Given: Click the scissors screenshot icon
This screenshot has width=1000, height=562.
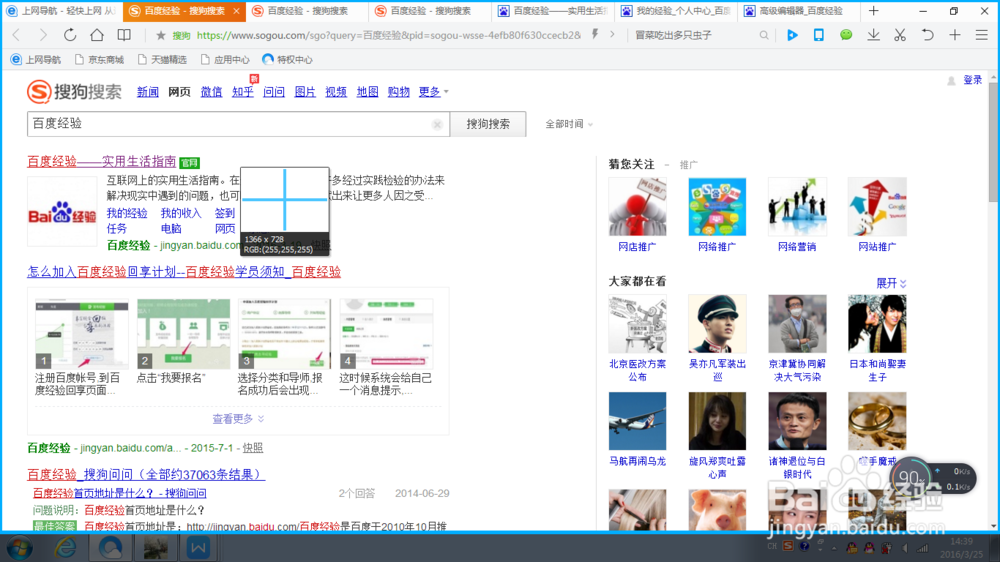Looking at the screenshot, I should click(x=900, y=35).
